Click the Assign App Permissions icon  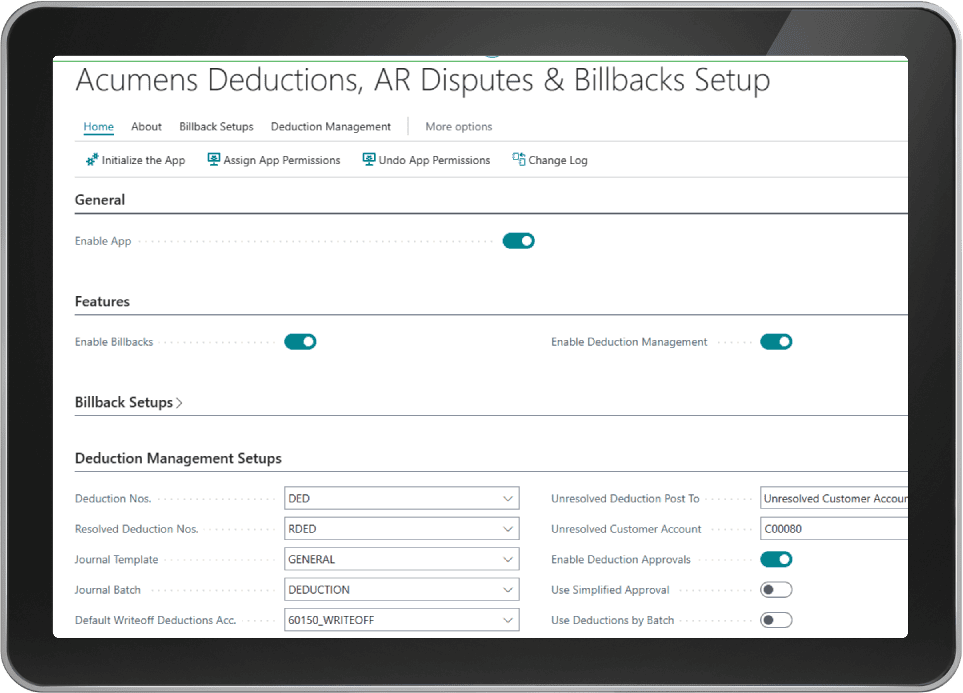click(x=213, y=160)
